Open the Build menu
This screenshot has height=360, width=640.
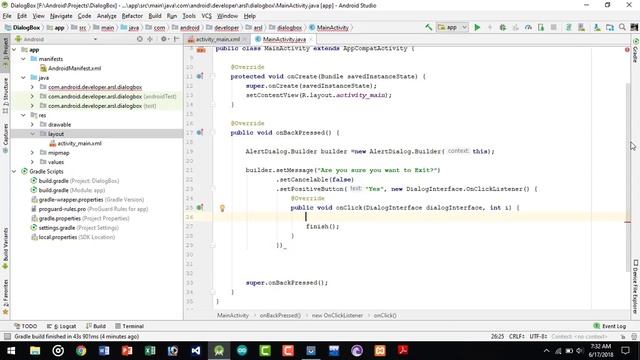[155, 16]
